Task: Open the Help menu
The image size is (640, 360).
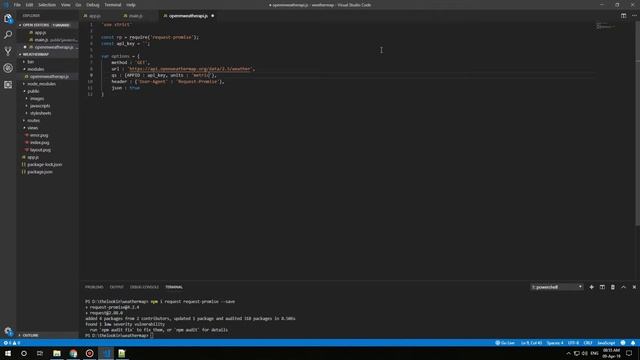Action: [x=131, y=5]
